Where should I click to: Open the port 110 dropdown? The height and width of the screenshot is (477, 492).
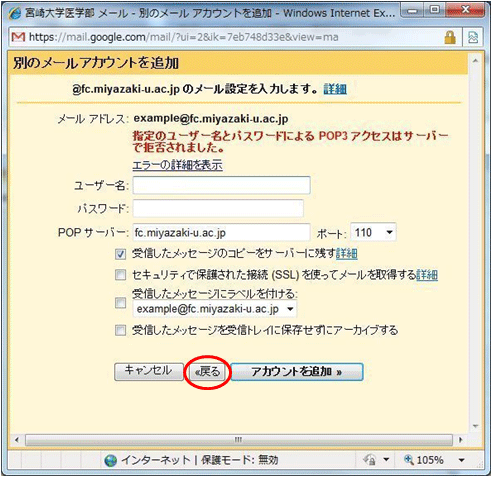click(373, 232)
